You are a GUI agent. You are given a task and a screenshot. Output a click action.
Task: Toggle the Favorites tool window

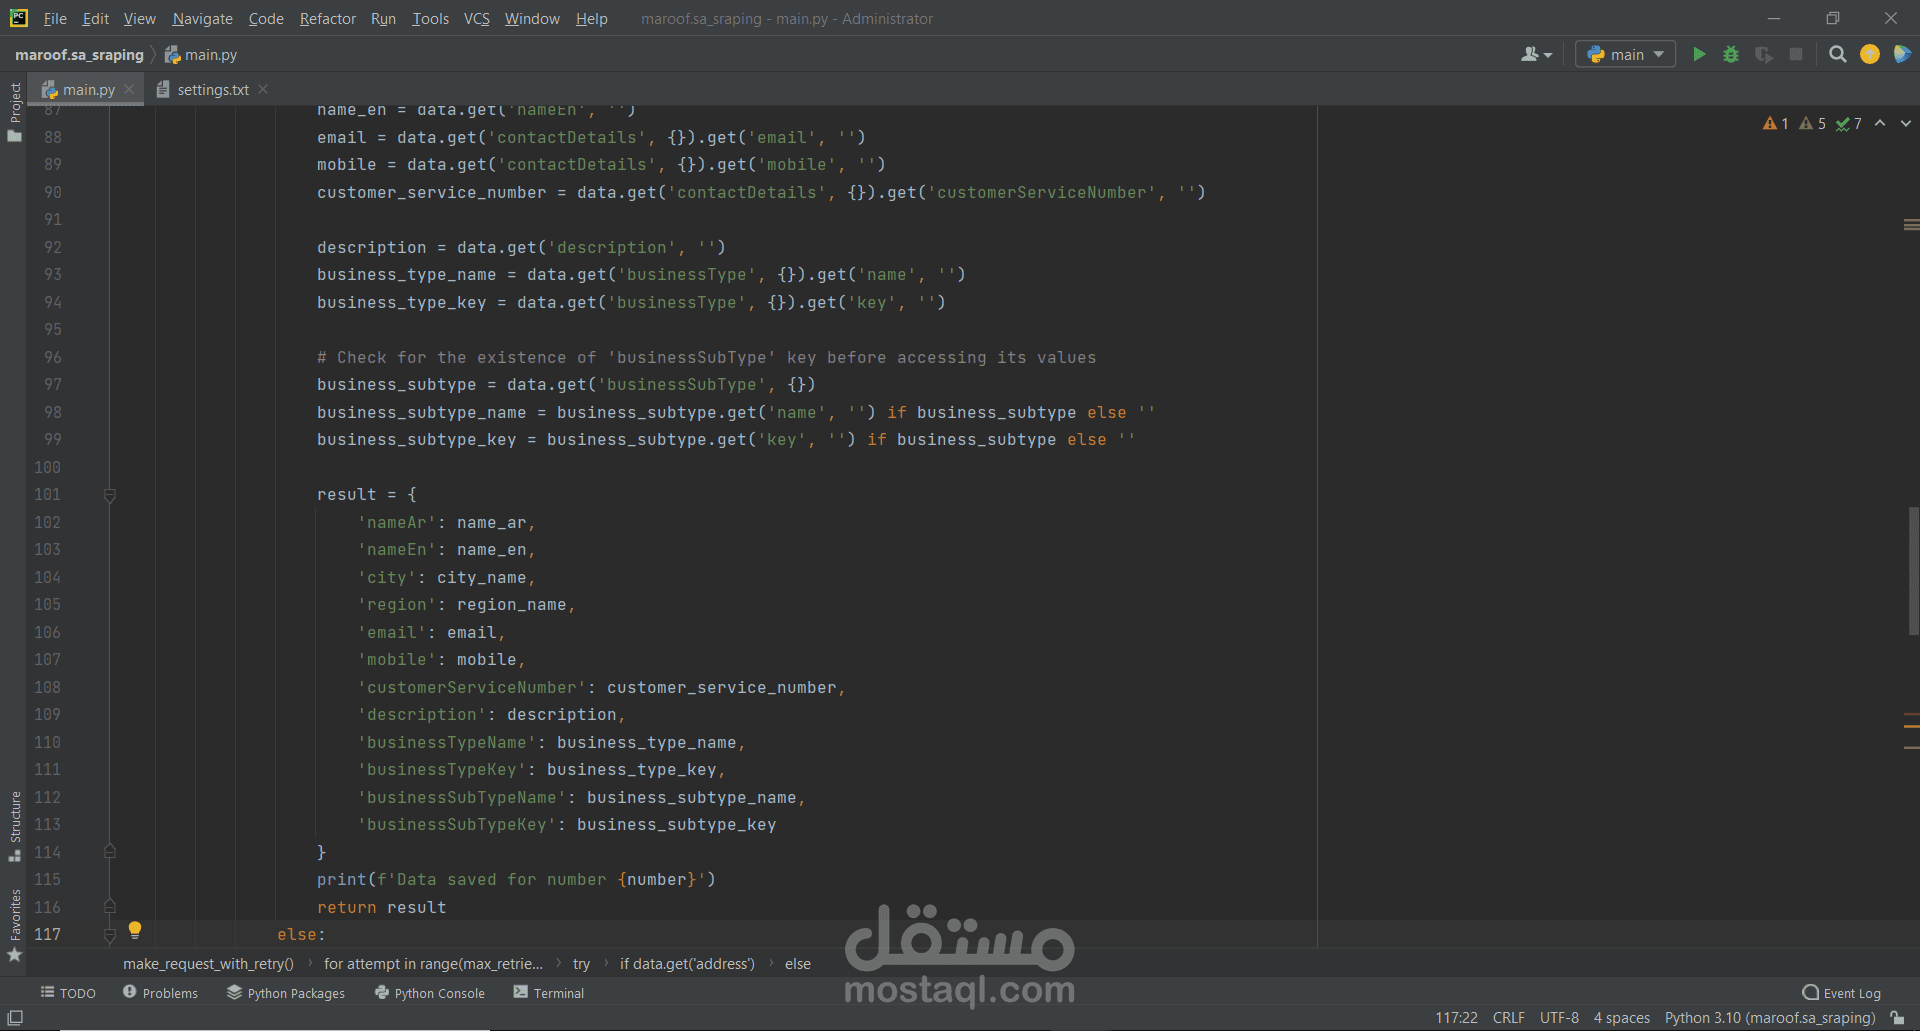coord(14,925)
